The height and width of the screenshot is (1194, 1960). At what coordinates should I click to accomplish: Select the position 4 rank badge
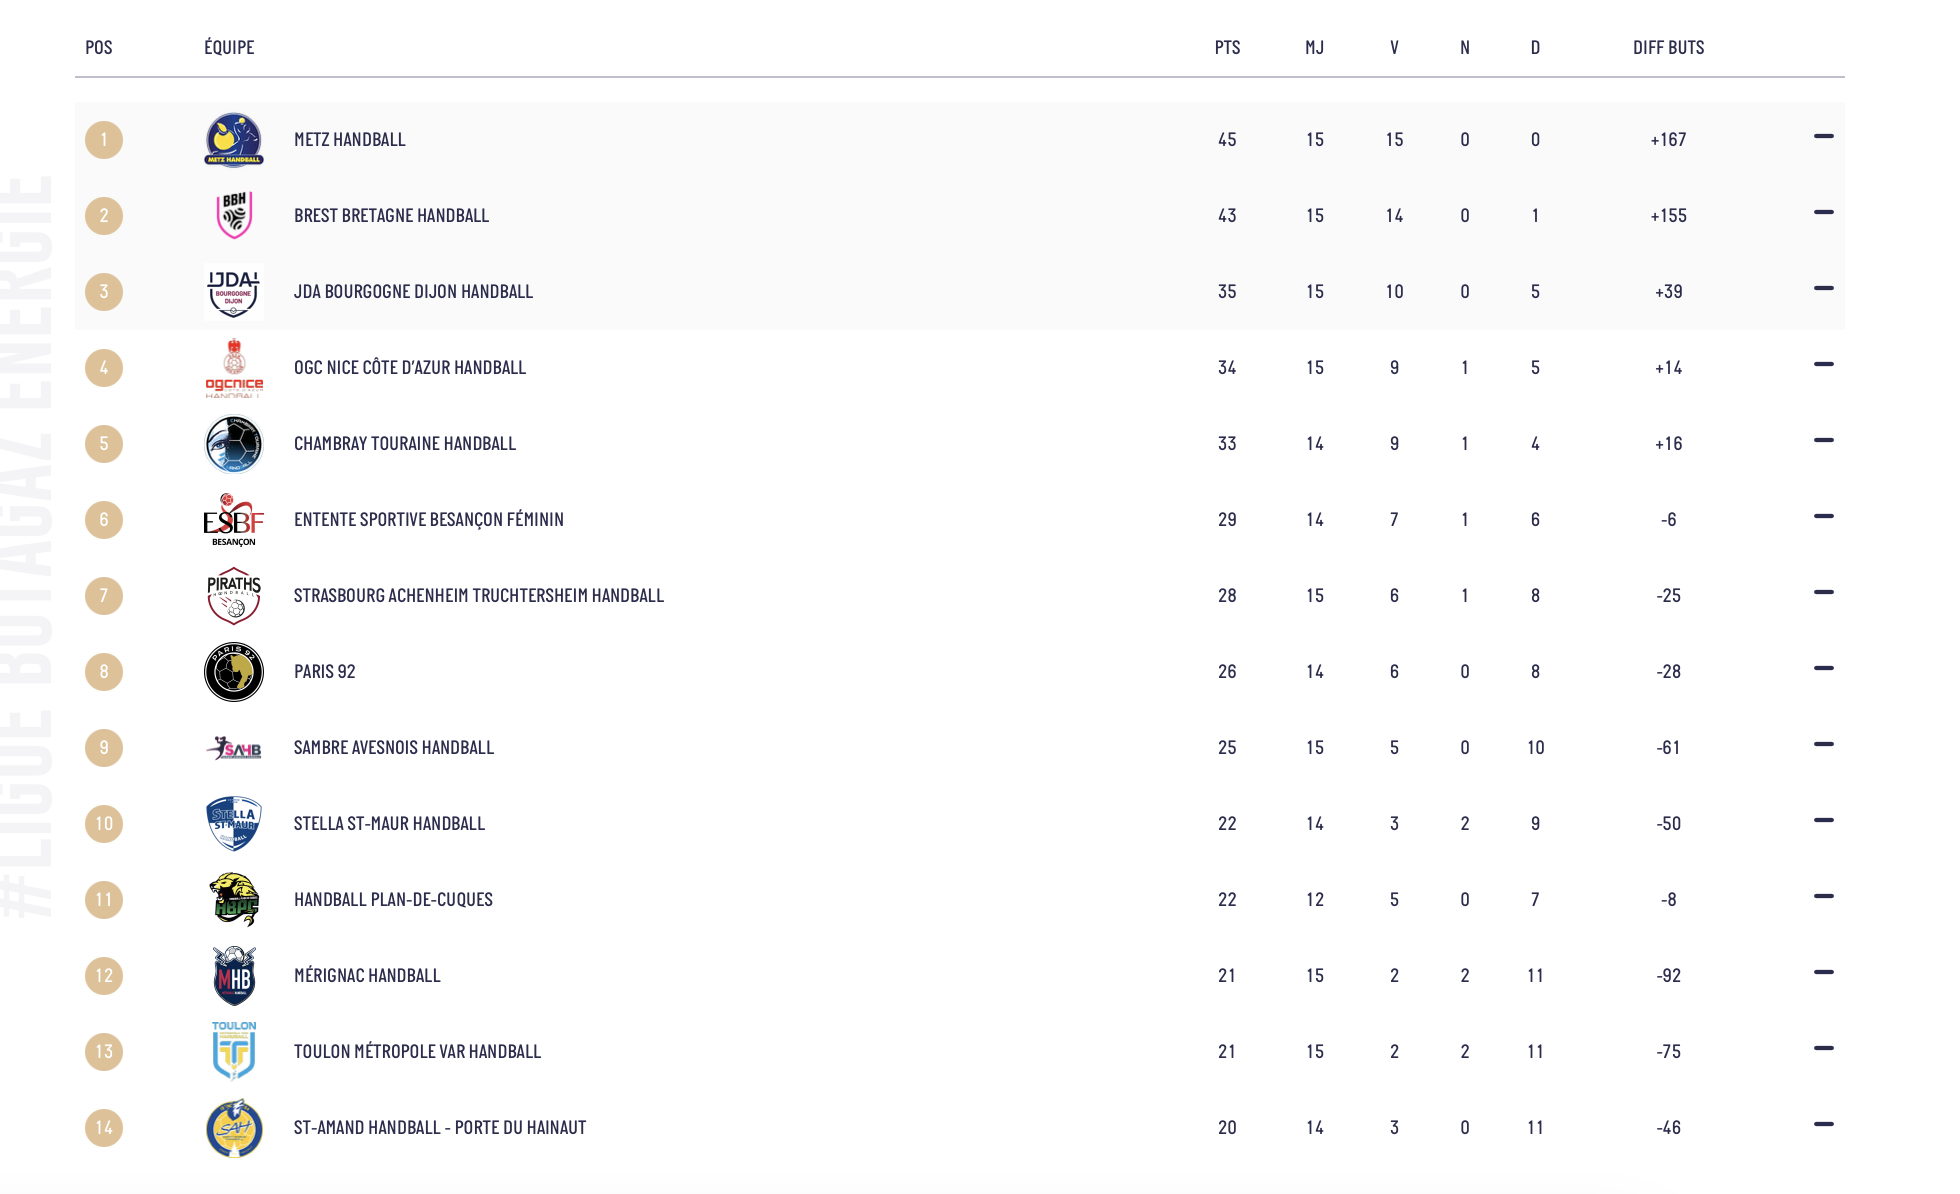pos(104,368)
